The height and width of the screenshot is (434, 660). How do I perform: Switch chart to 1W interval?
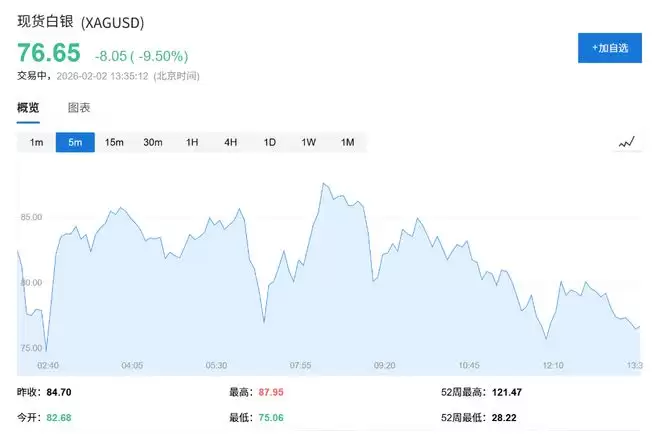click(x=309, y=142)
